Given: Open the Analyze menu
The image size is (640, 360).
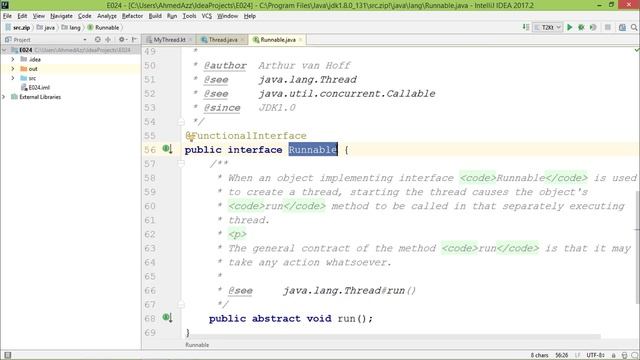Looking at the screenshot, I should coord(107,16).
